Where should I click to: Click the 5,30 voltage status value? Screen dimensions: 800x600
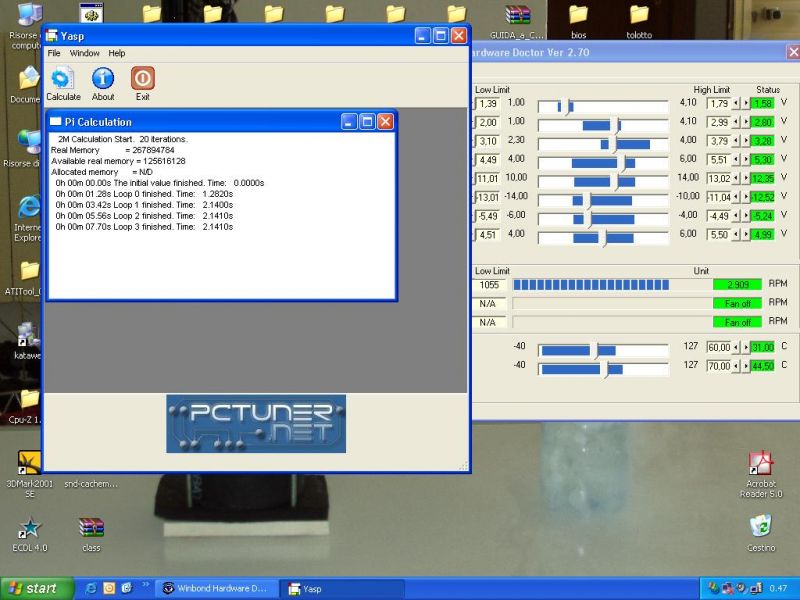pos(763,160)
